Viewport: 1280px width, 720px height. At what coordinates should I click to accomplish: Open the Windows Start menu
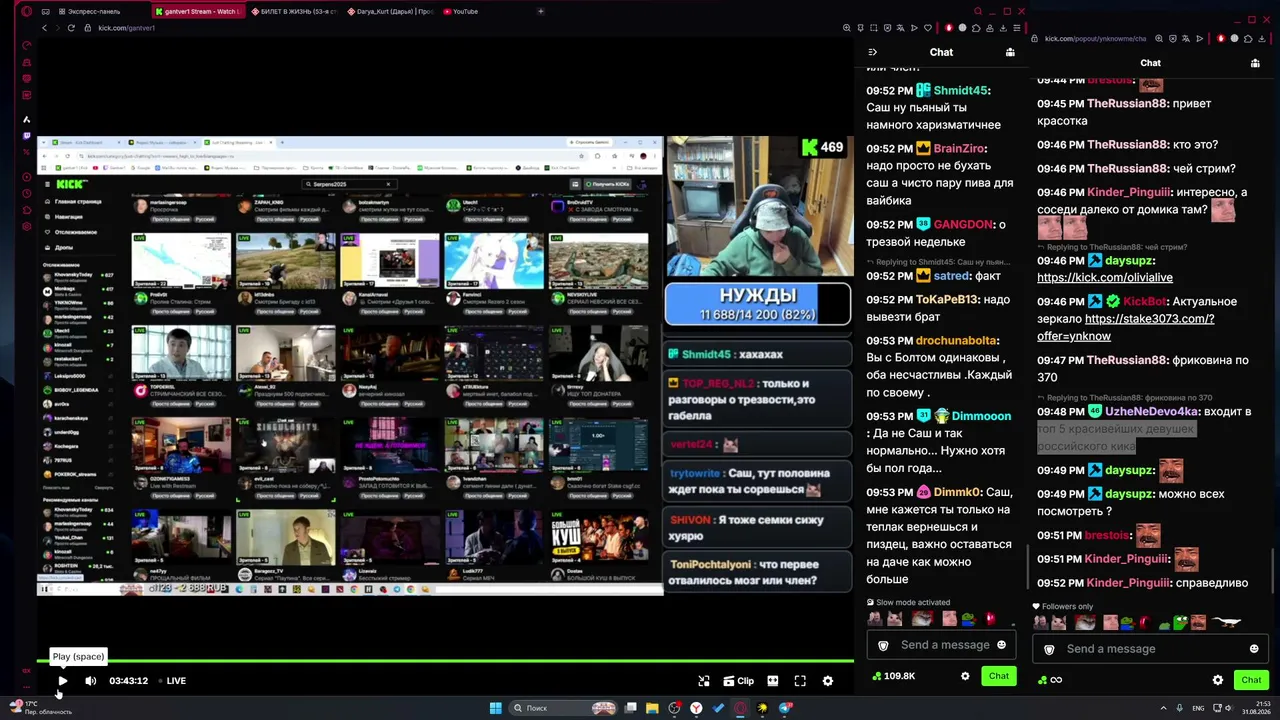pos(495,708)
